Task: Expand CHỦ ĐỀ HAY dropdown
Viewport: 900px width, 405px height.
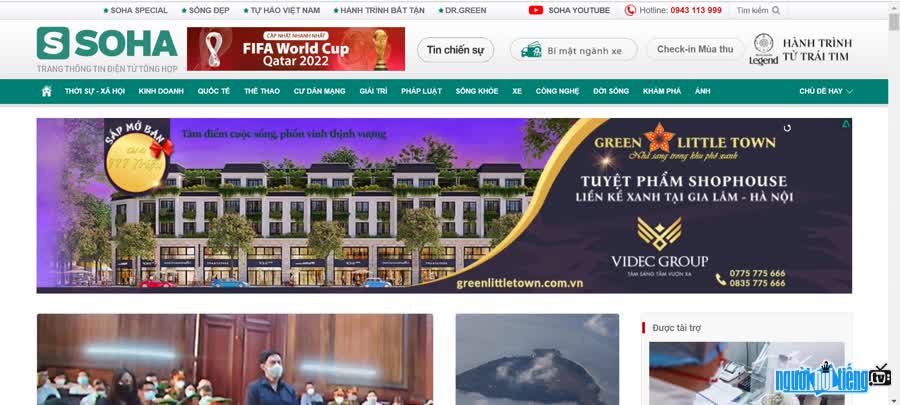Action: 826,91
